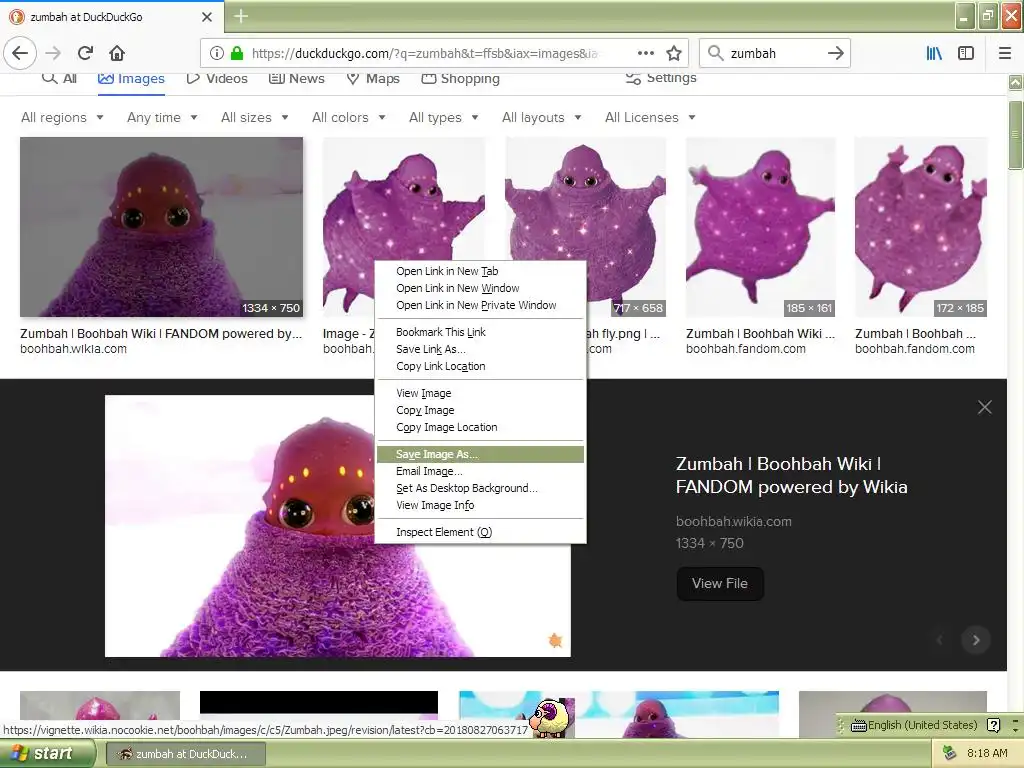This screenshot has width=1024, height=768.
Task: Show site information via the info icon
Action: point(217,53)
